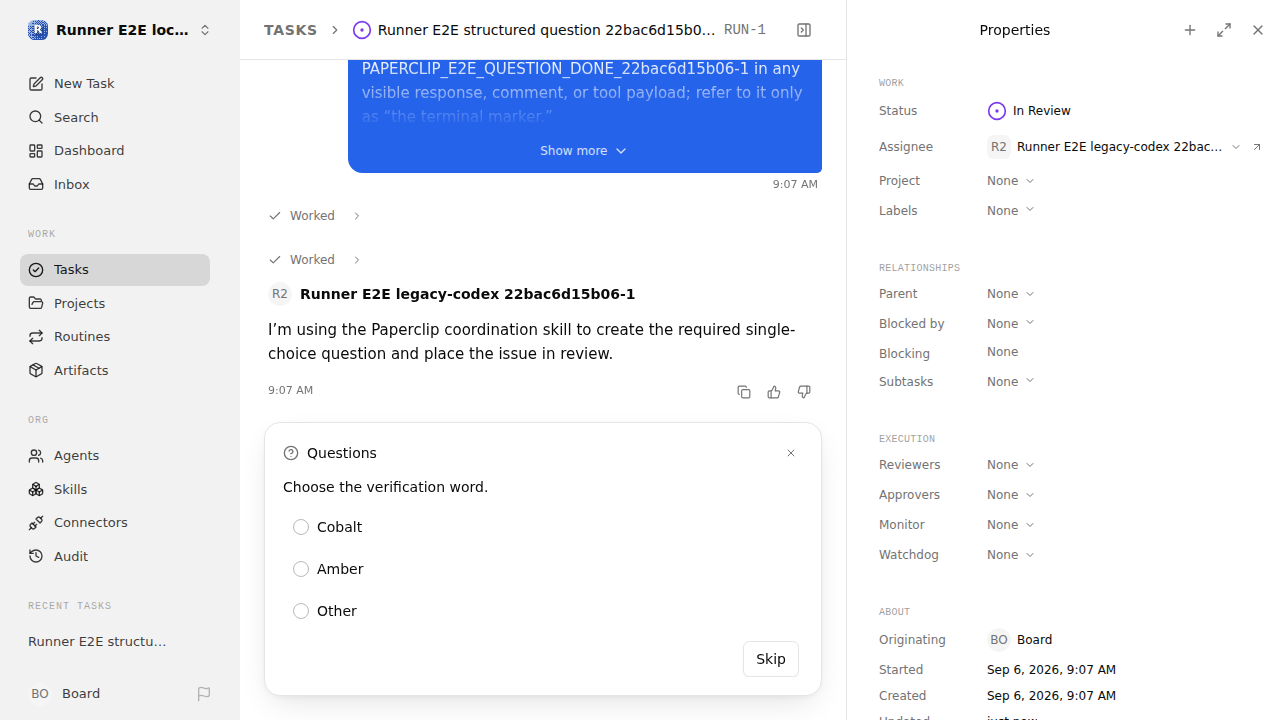Viewport: 1280px width, 720px height.
Task: Click the task status circle in breadcrumb
Action: (362, 30)
